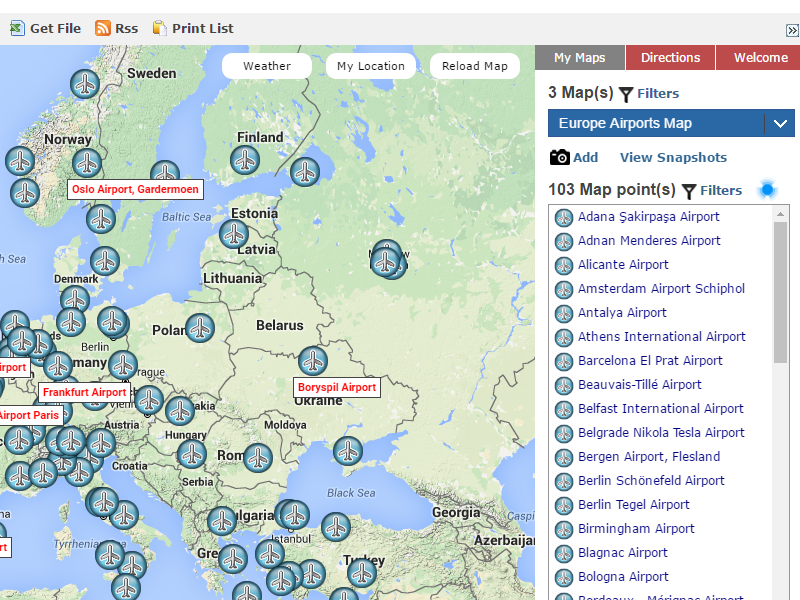This screenshot has width=800, height=600.
Task: Click the blue locate indicator beside Filters
Action: [767, 189]
